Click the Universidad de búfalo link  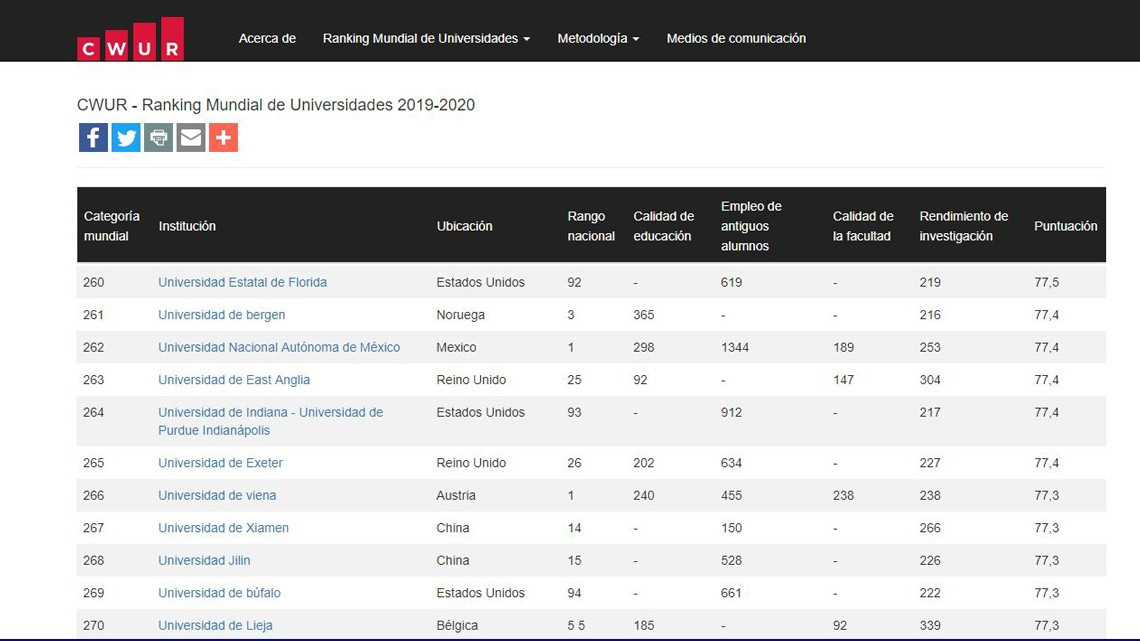point(219,592)
